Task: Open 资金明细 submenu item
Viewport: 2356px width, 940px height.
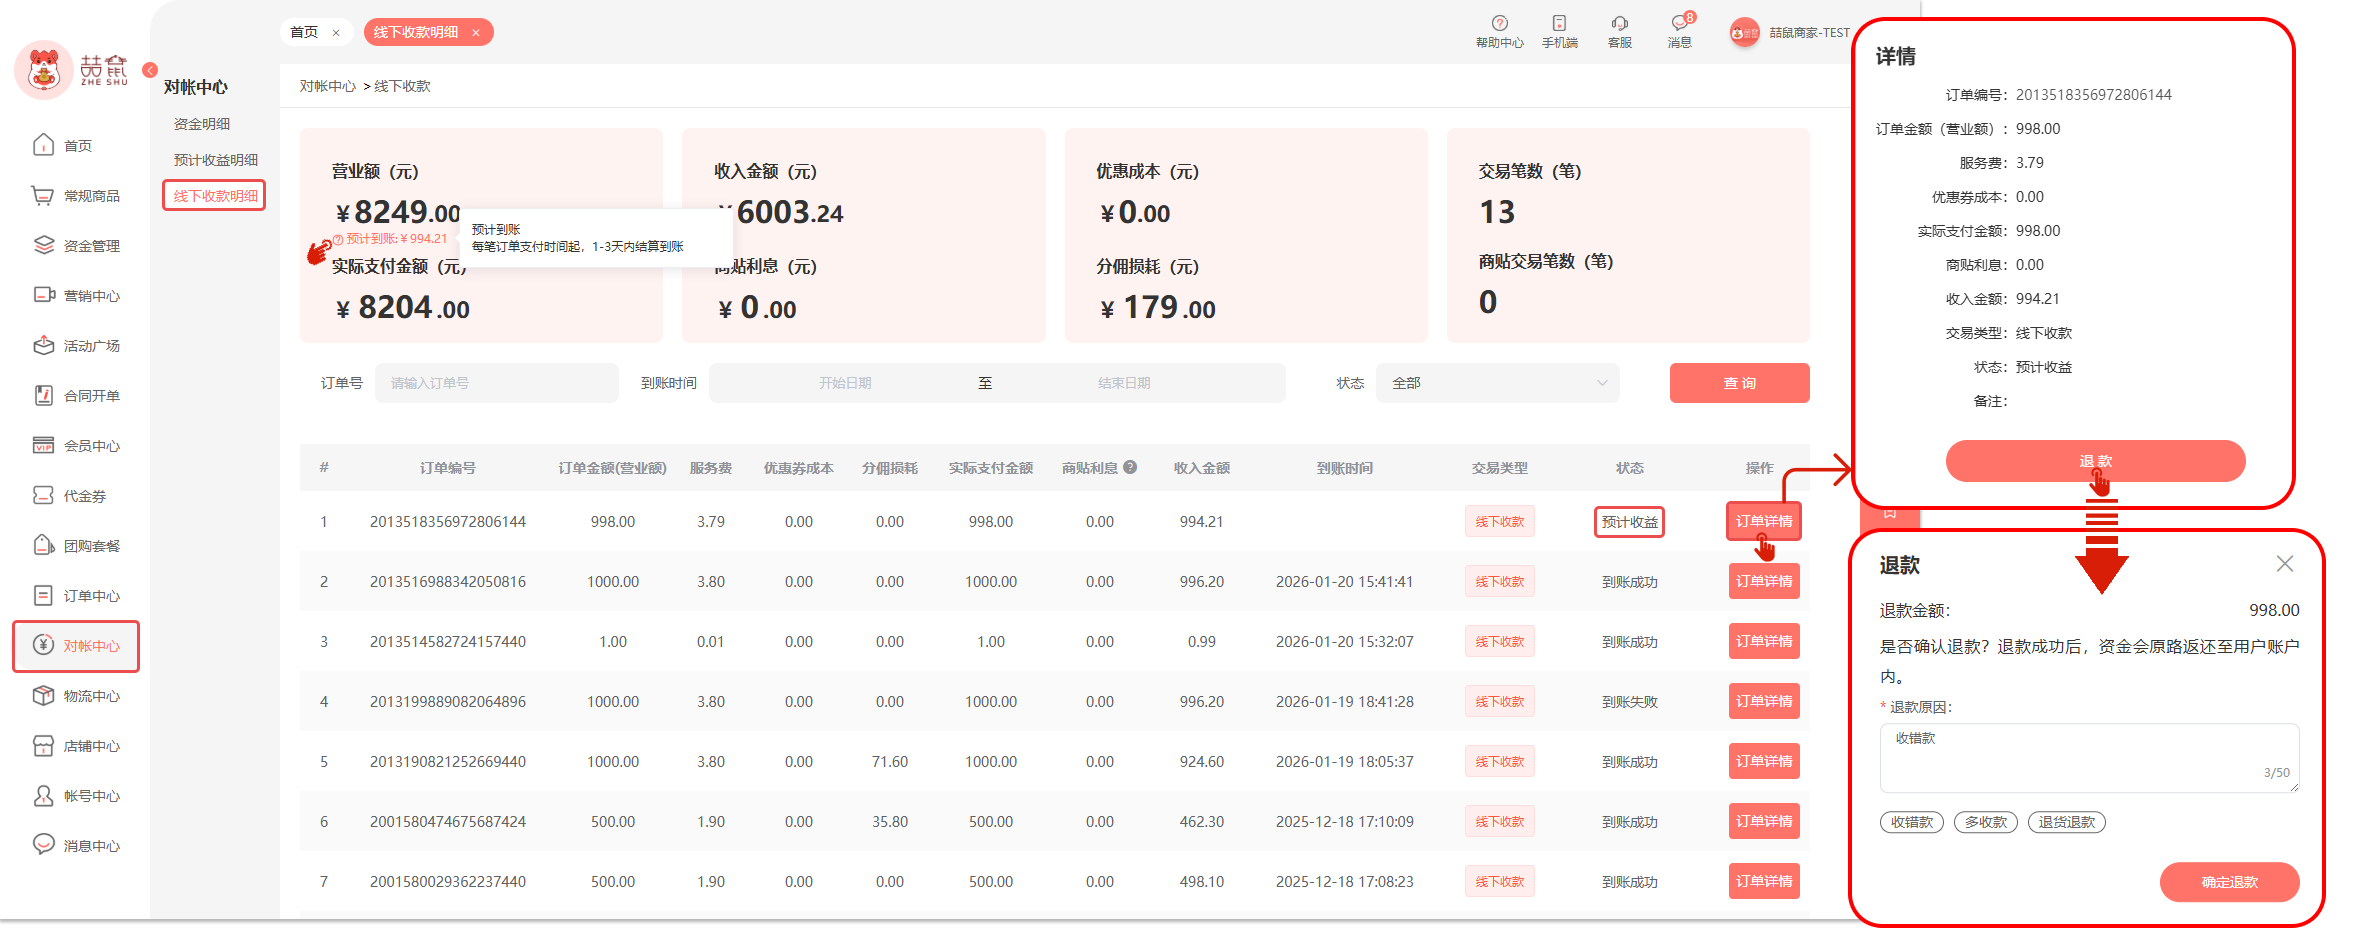Action: [x=202, y=124]
